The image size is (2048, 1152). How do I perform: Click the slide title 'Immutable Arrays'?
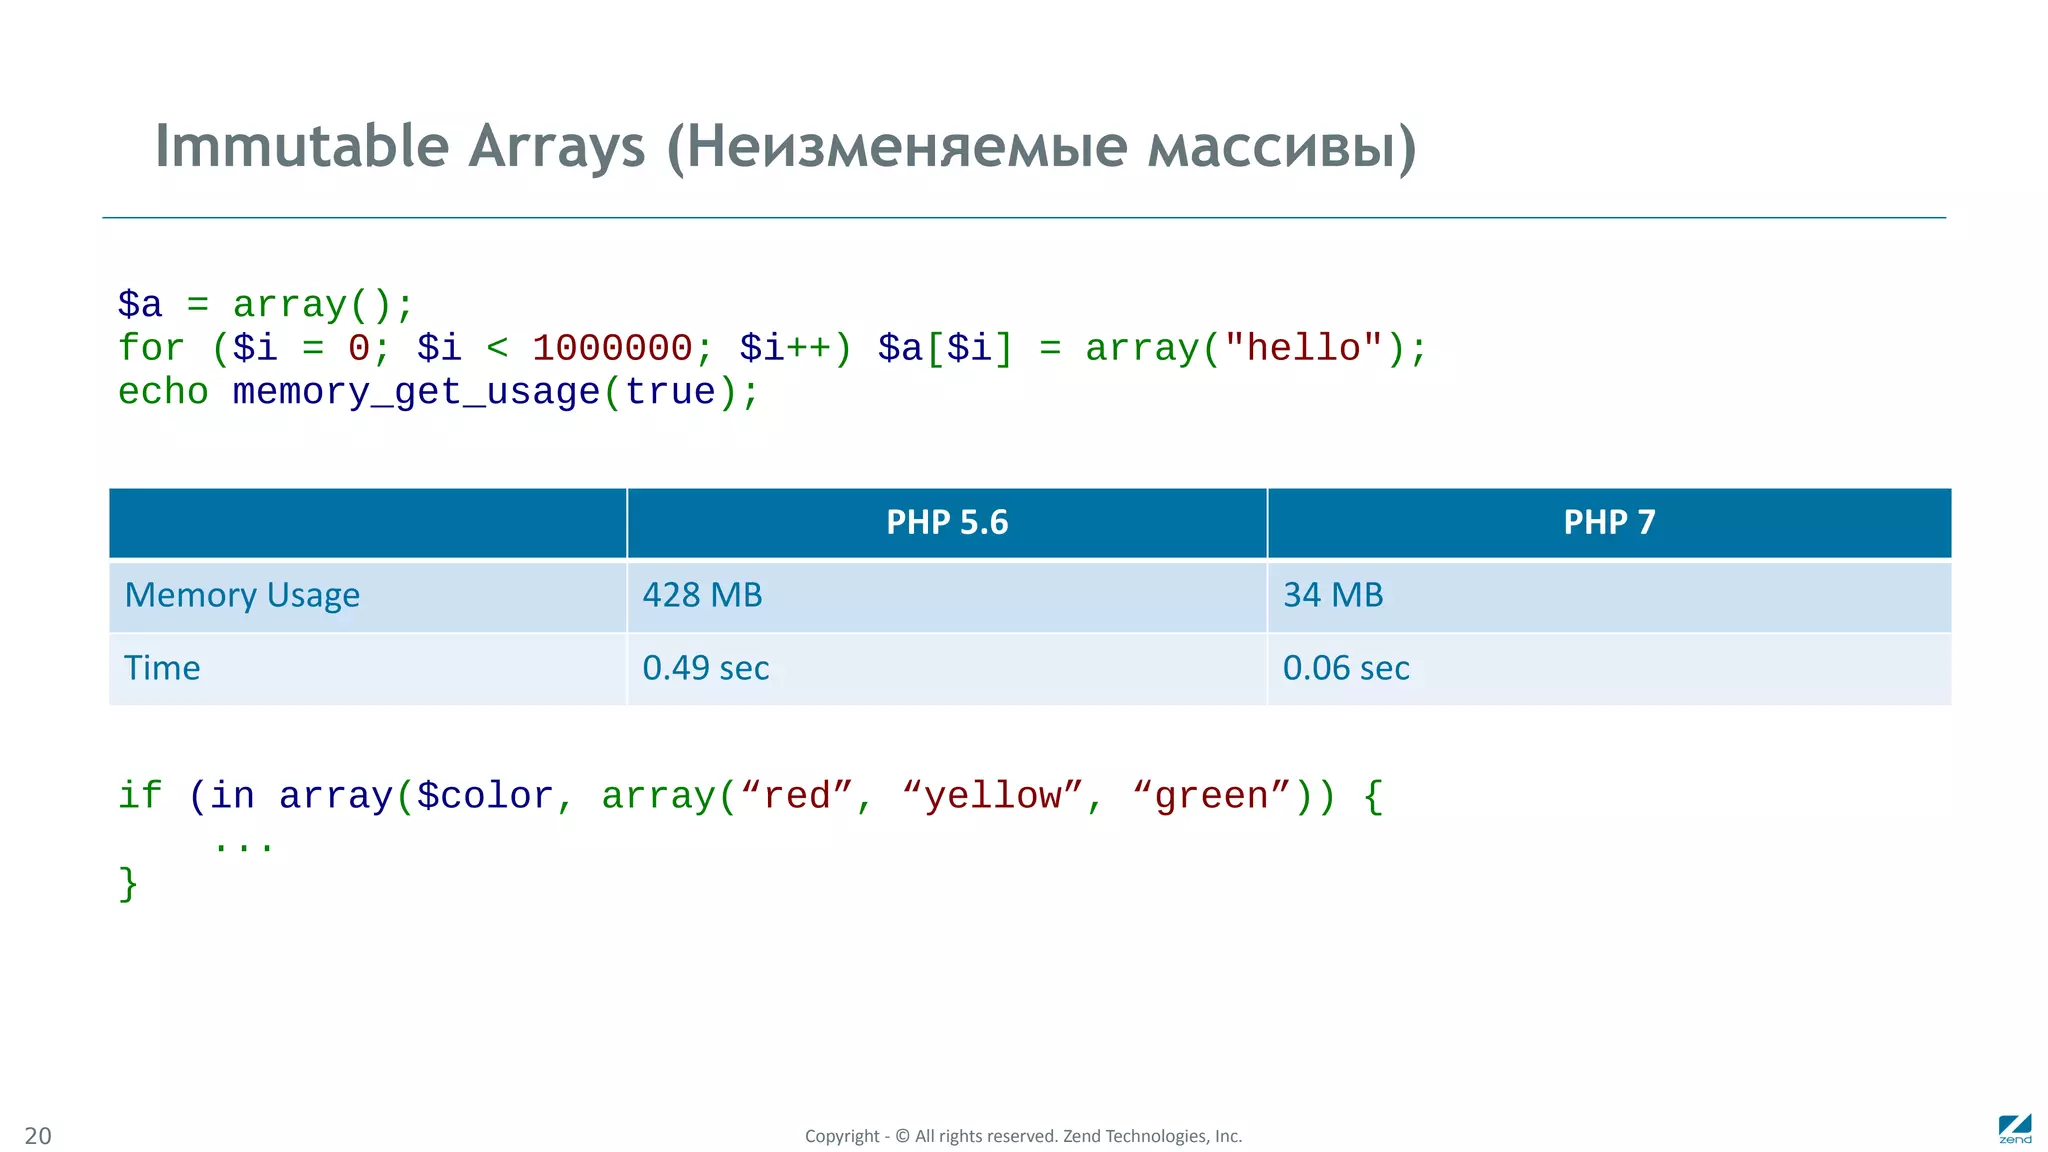[x=786, y=147]
